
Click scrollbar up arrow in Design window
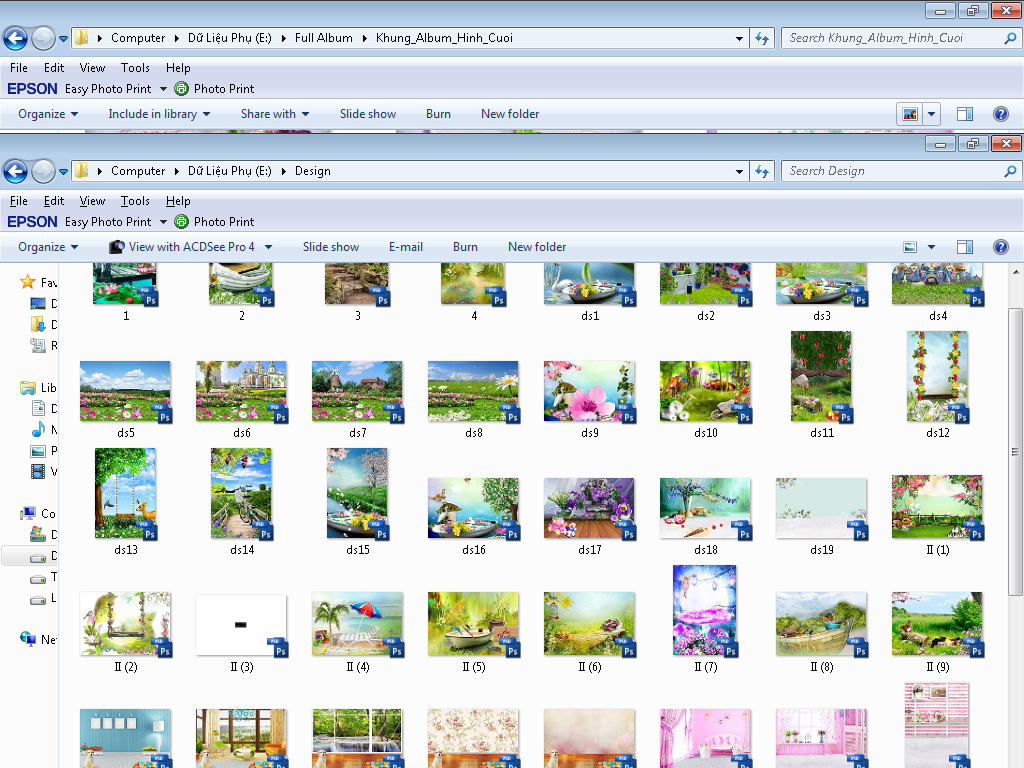tap(1015, 272)
